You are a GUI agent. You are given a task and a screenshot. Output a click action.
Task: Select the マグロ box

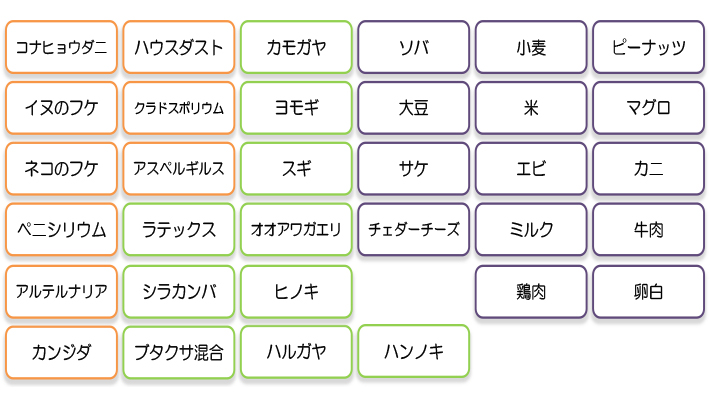click(648, 108)
